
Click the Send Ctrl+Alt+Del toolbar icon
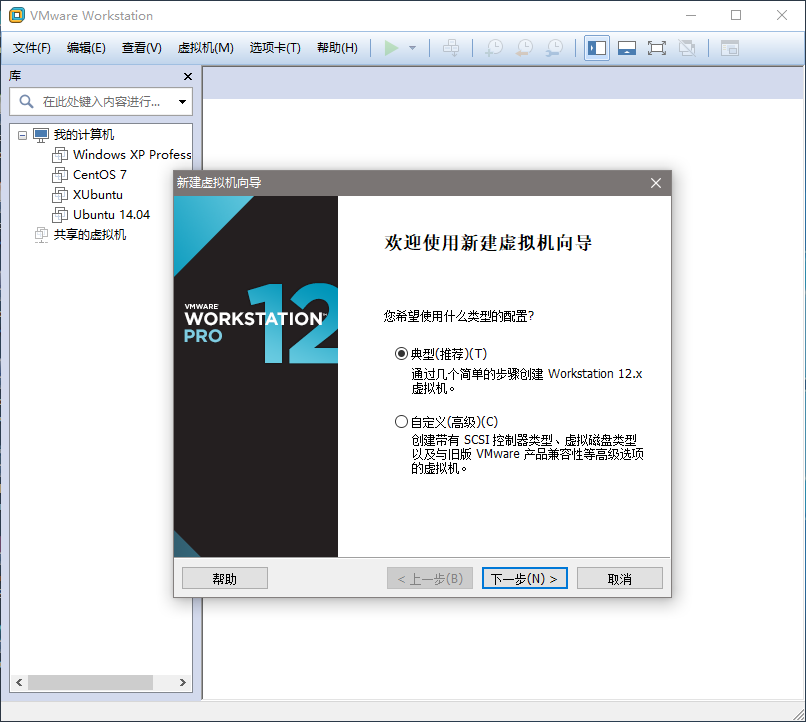coord(451,48)
